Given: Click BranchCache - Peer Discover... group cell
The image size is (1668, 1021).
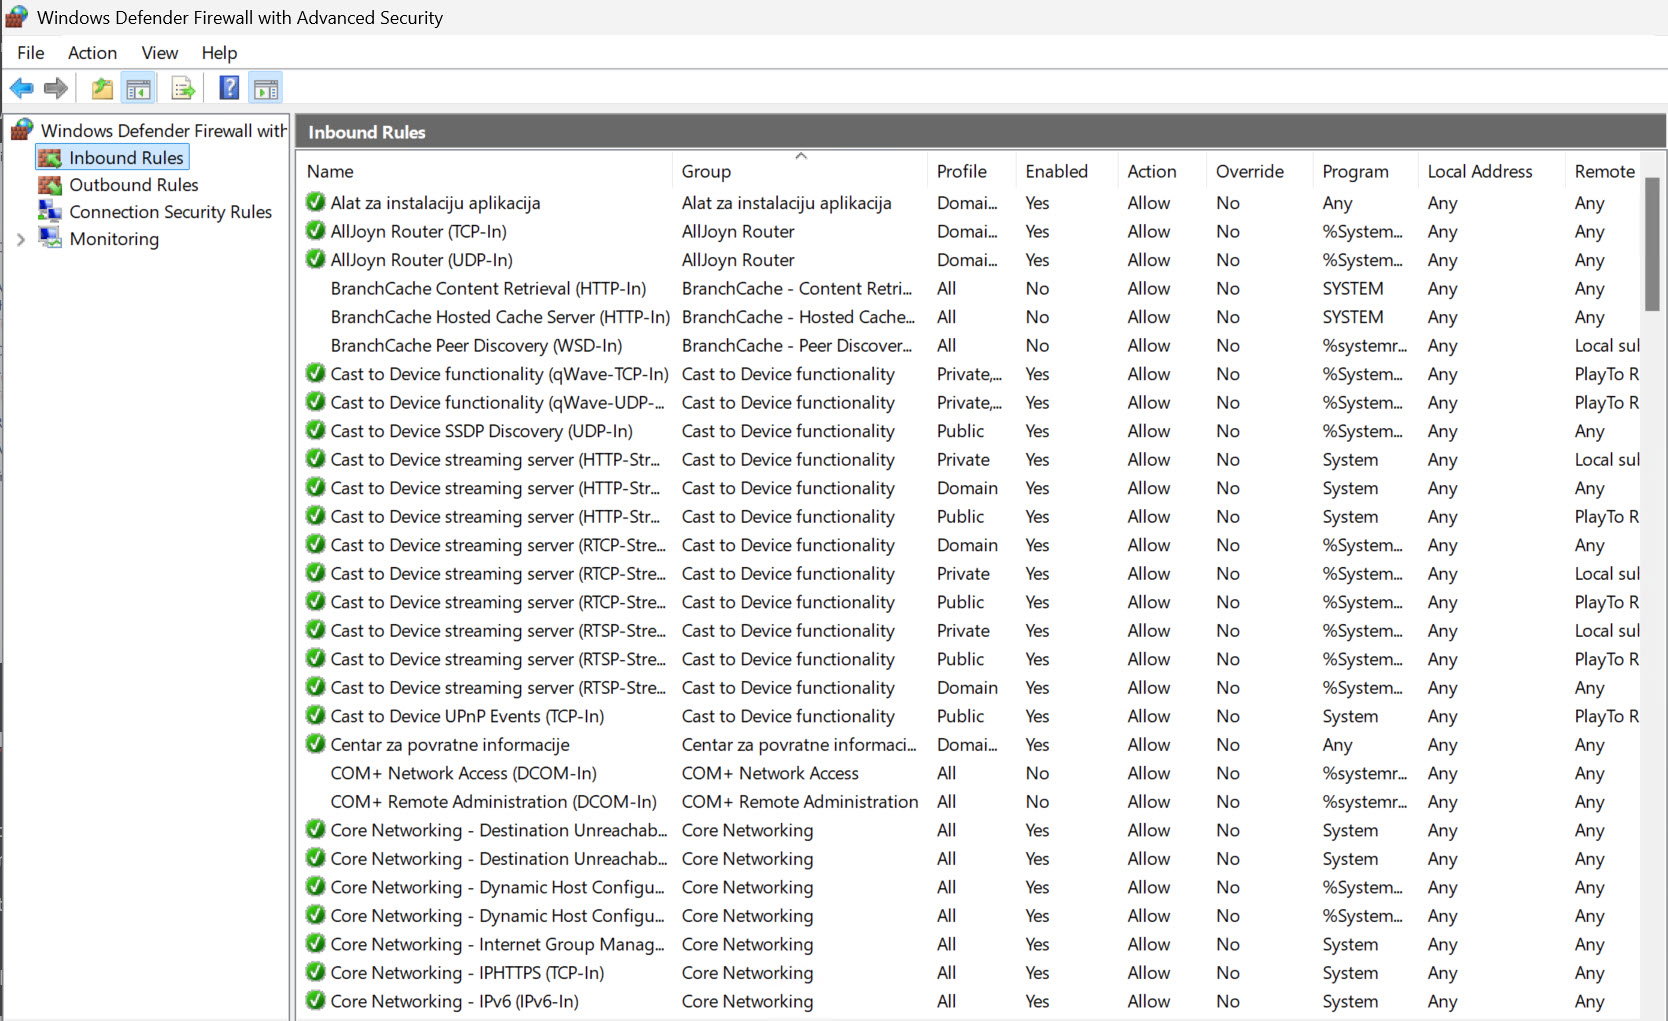Looking at the screenshot, I should tap(797, 345).
